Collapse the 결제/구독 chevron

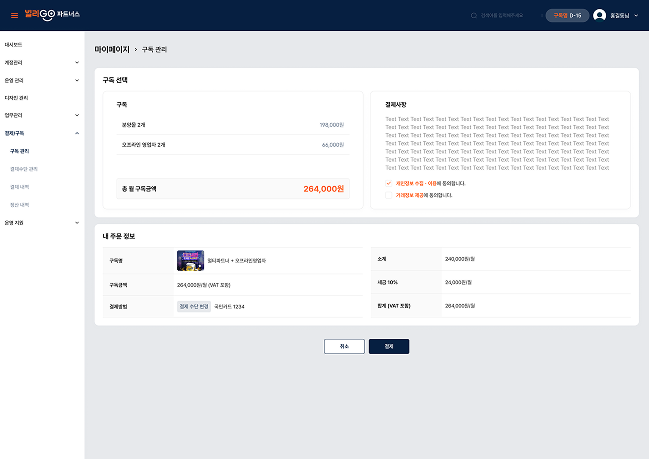(77, 133)
